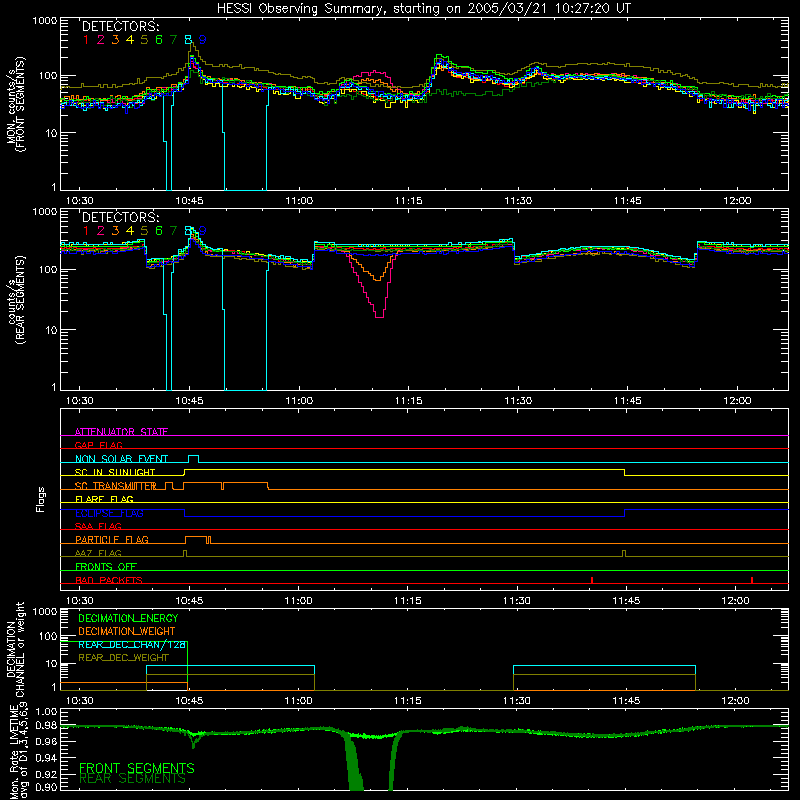Viewport: 800px width, 800px height.
Task: Click the SC_TRANSMITTER flag label
Action: point(115,486)
